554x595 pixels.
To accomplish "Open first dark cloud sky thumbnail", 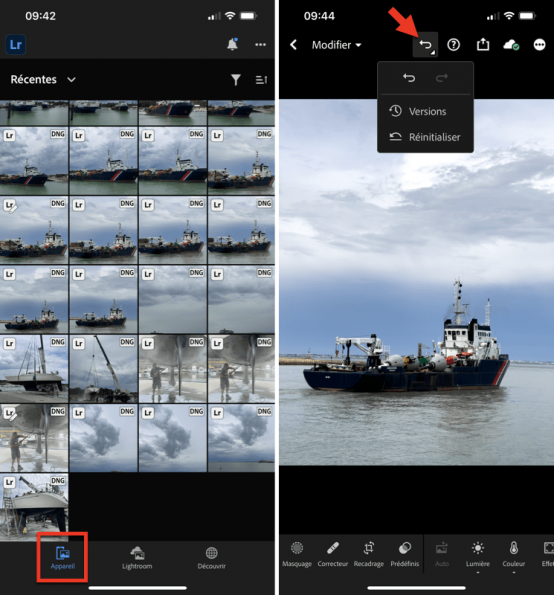I will click(104, 438).
